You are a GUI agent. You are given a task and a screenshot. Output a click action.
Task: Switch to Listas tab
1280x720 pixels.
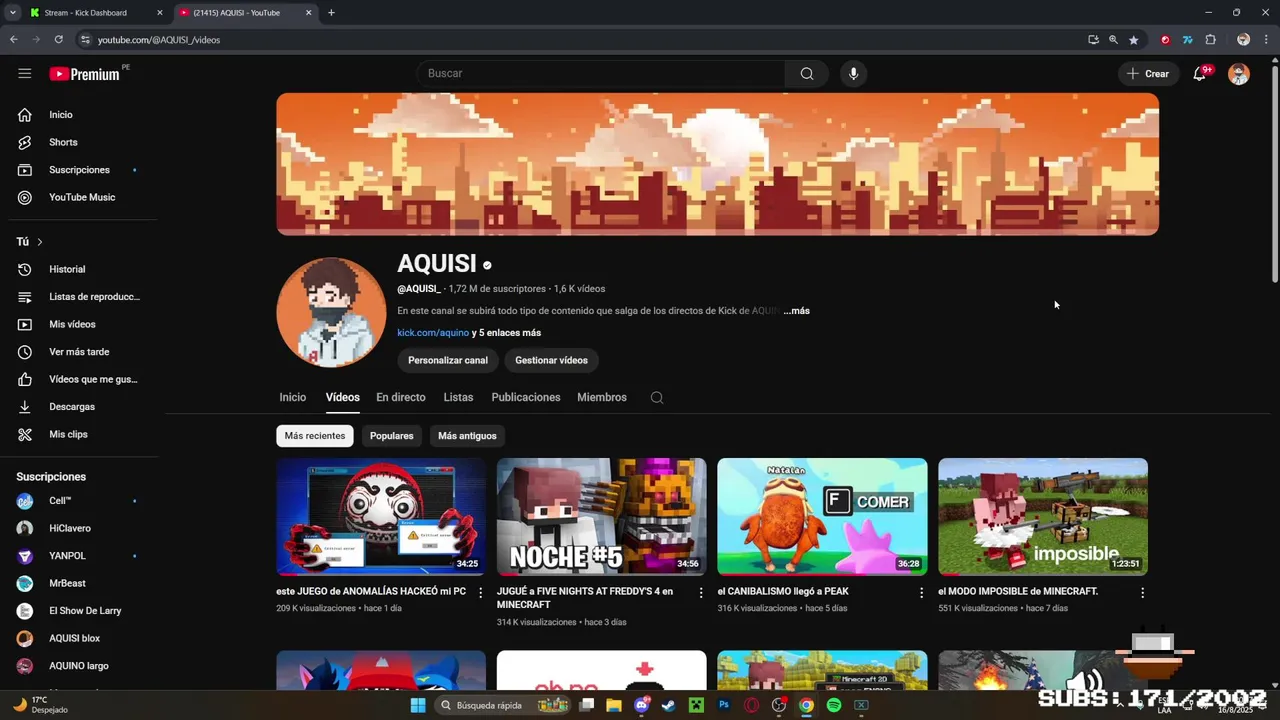click(x=458, y=397)
